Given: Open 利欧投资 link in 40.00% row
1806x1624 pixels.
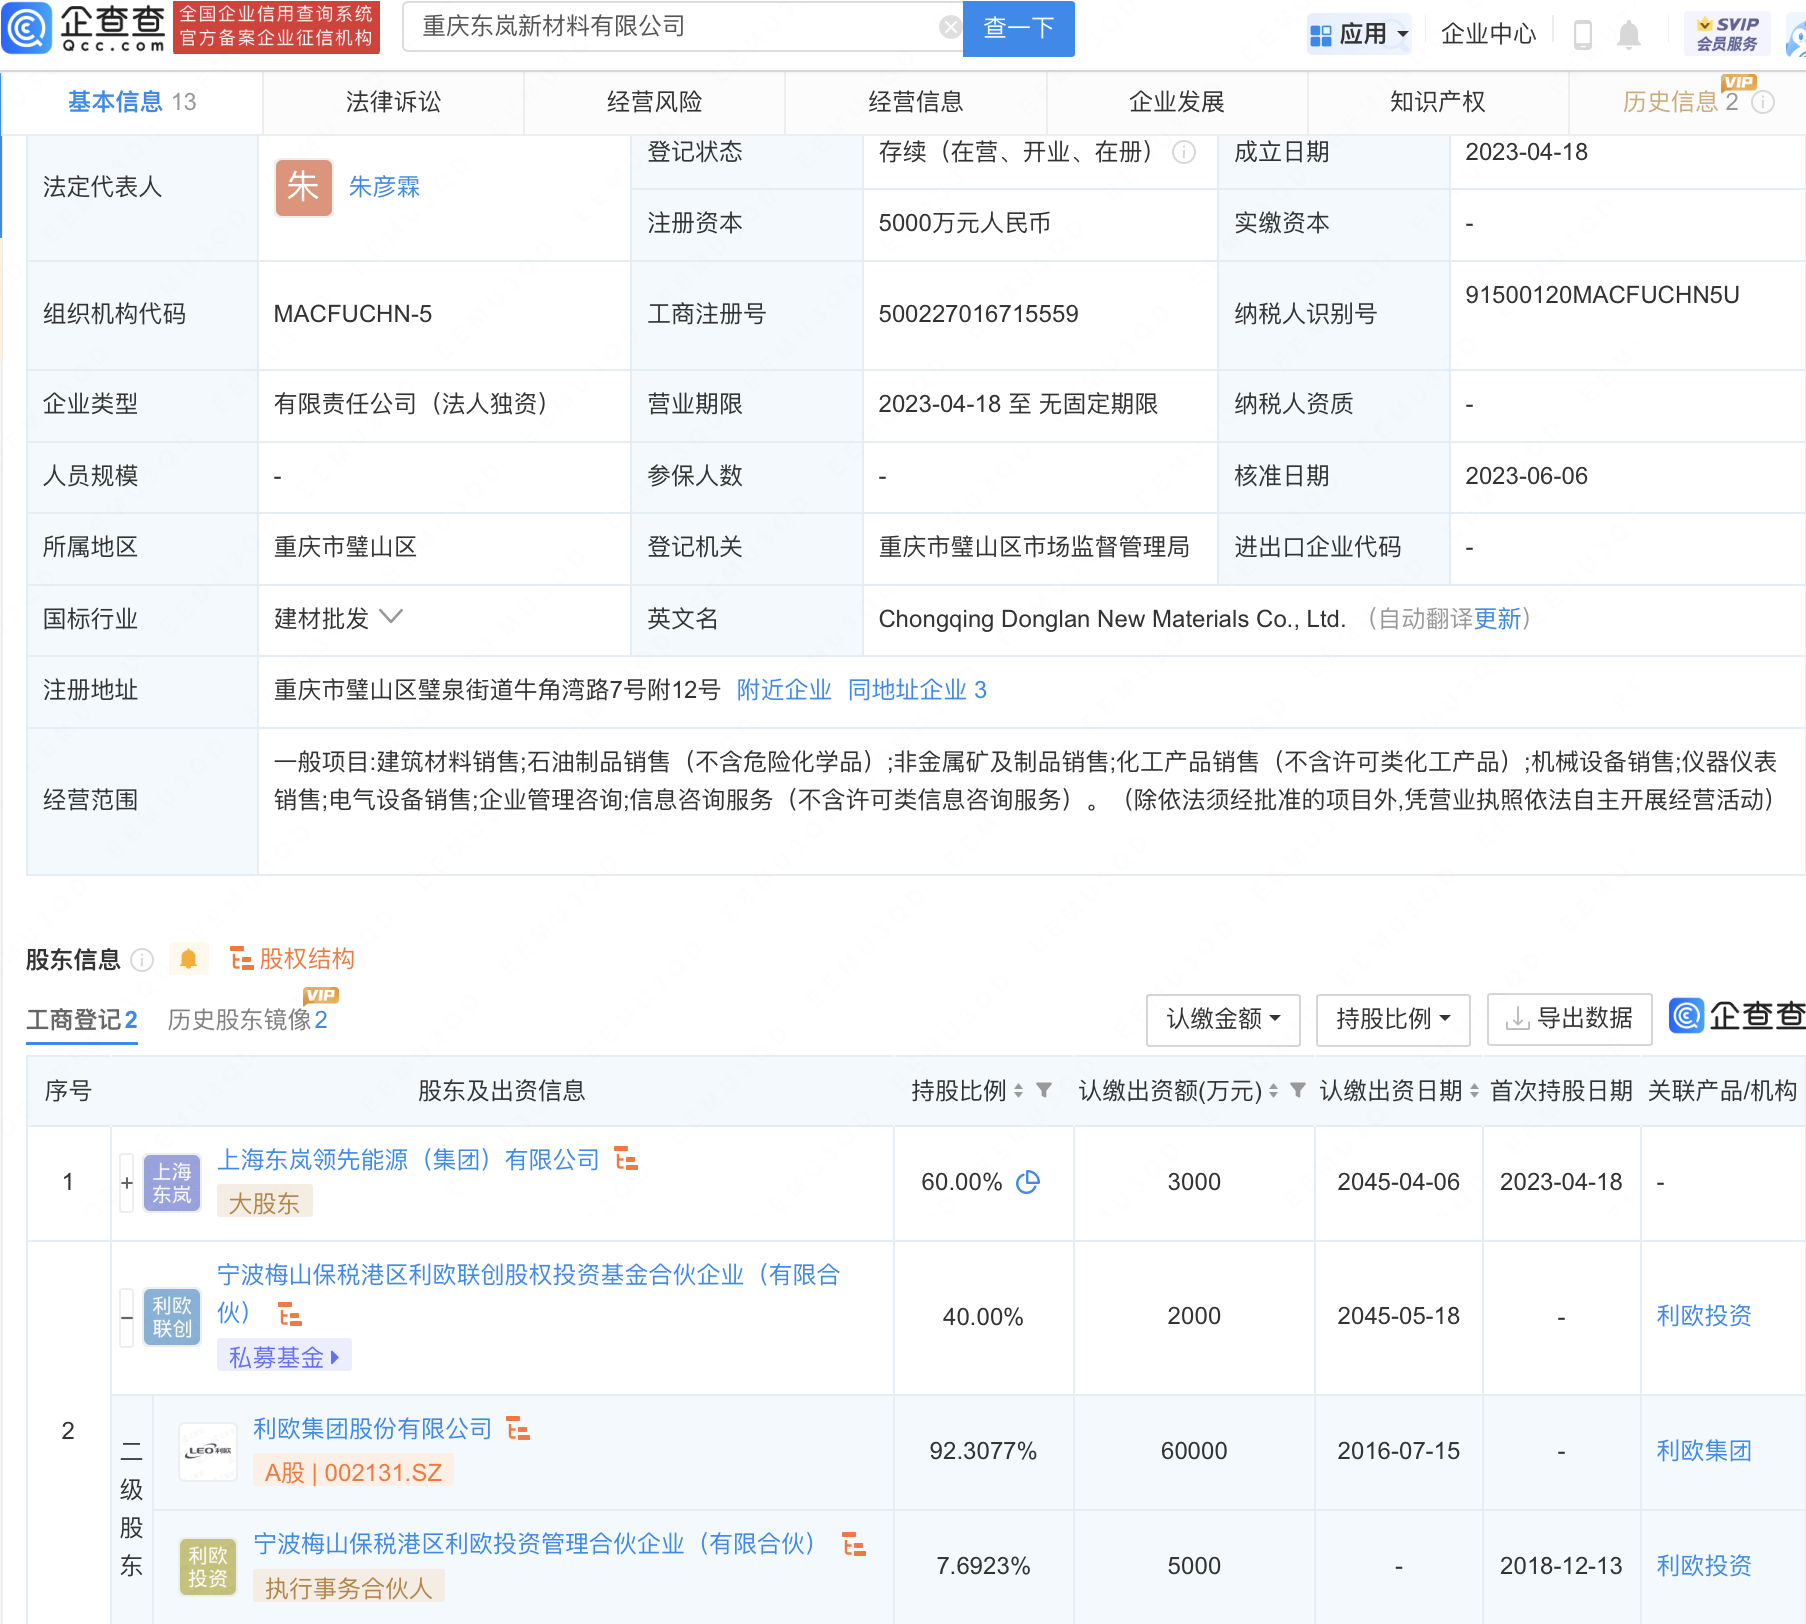Looking at the screenshot, I should coord(1704,1316).
